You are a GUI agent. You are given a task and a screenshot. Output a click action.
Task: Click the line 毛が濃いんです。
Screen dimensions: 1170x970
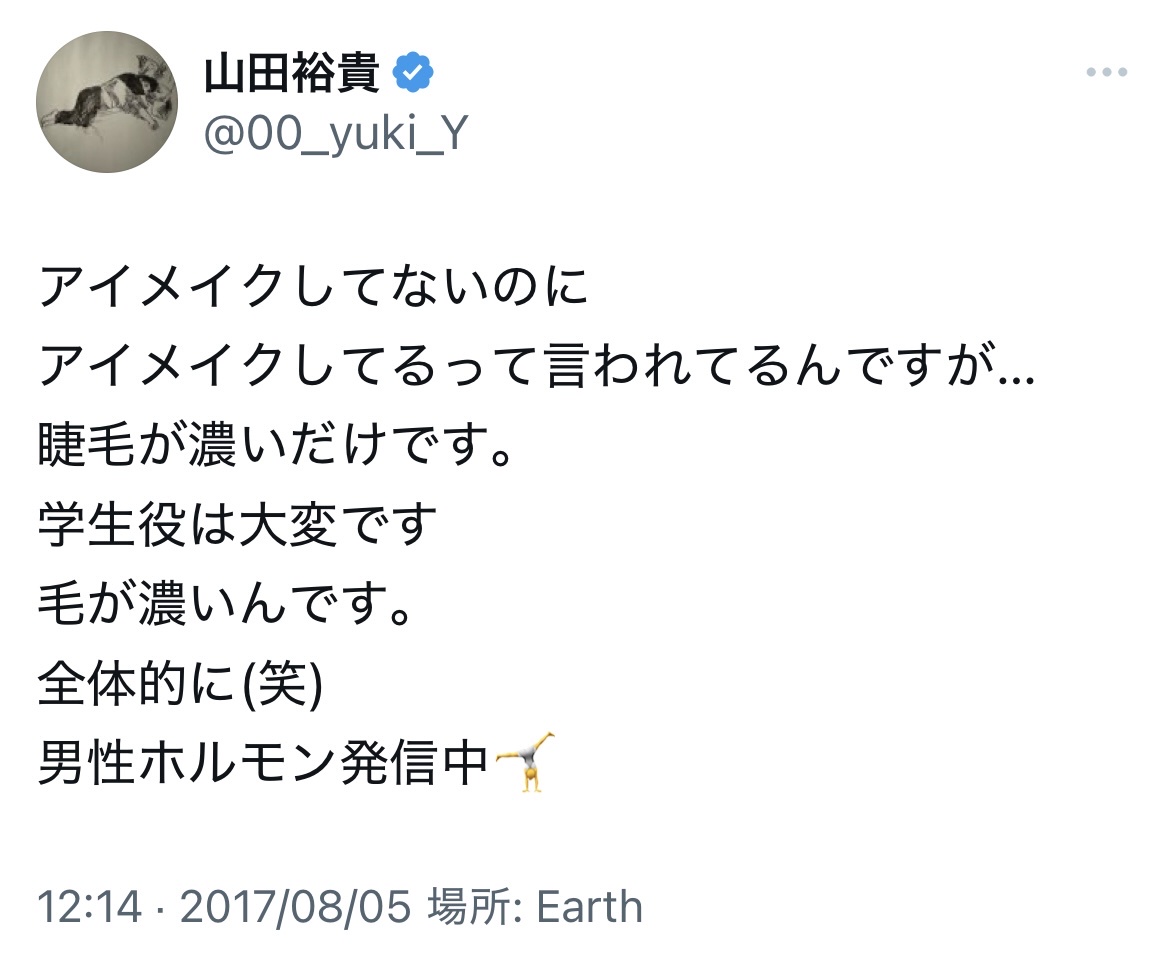click(225, 605)
